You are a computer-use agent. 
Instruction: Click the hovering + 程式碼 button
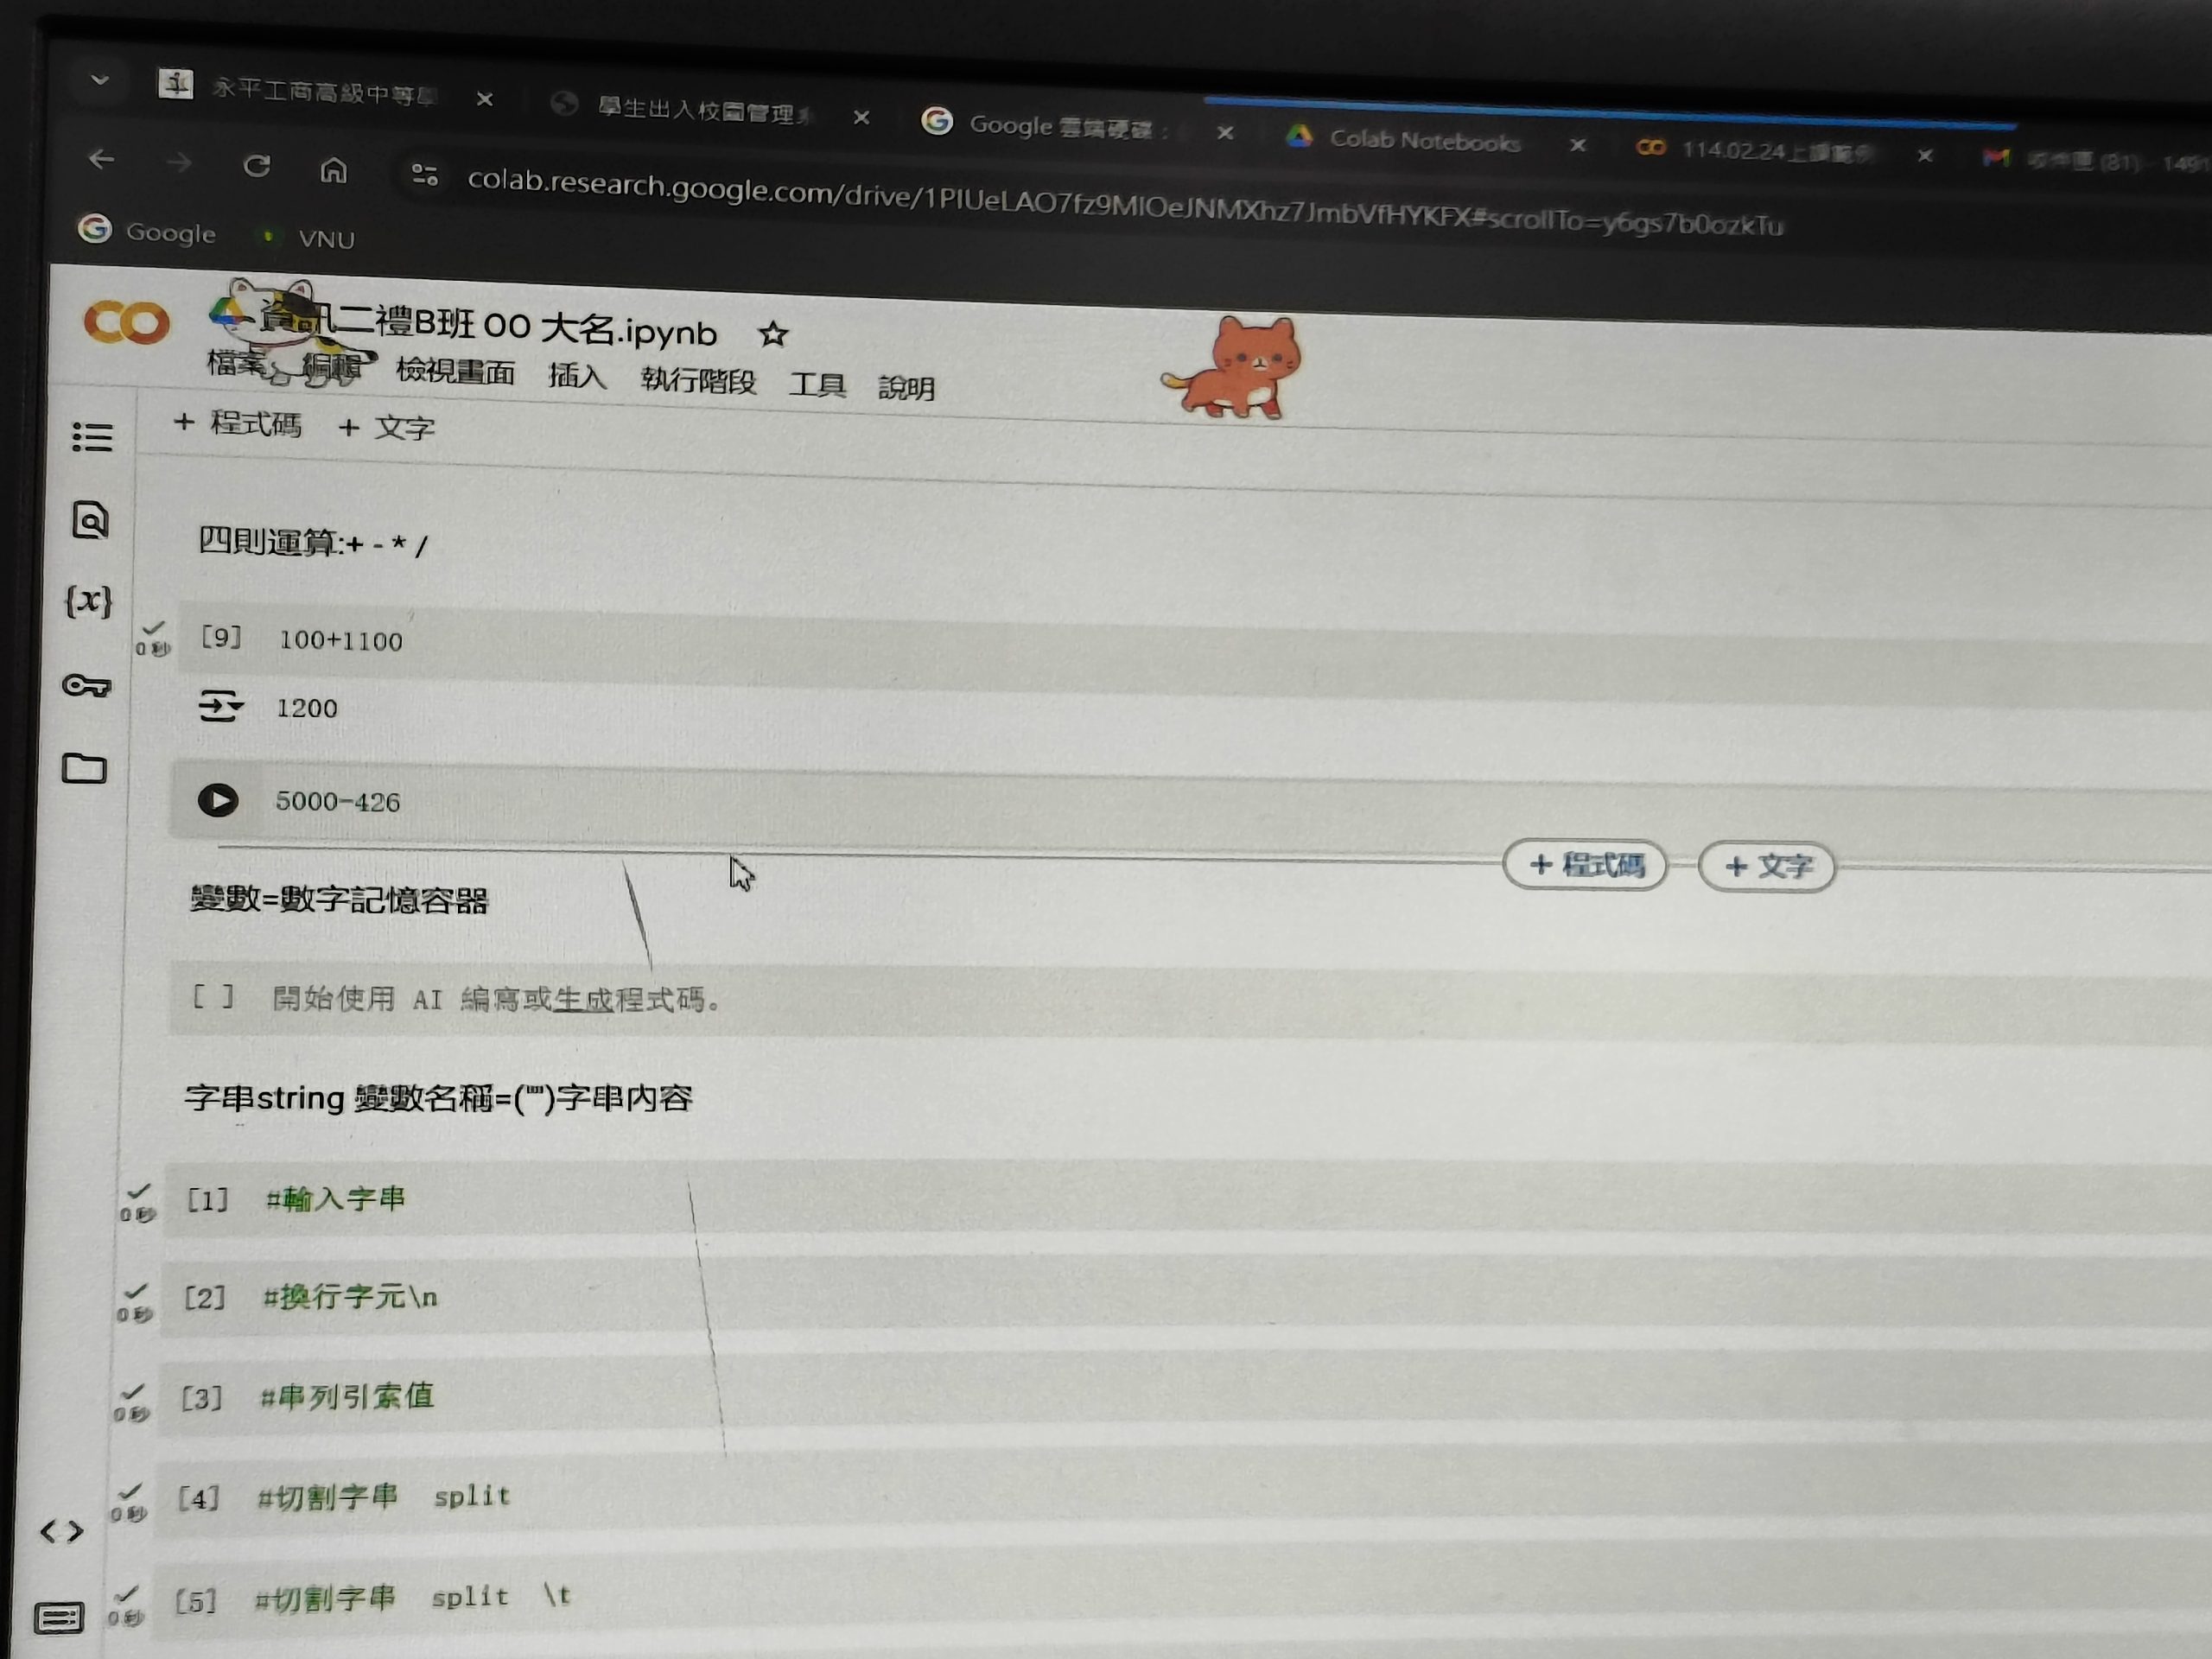(1584, 865)
